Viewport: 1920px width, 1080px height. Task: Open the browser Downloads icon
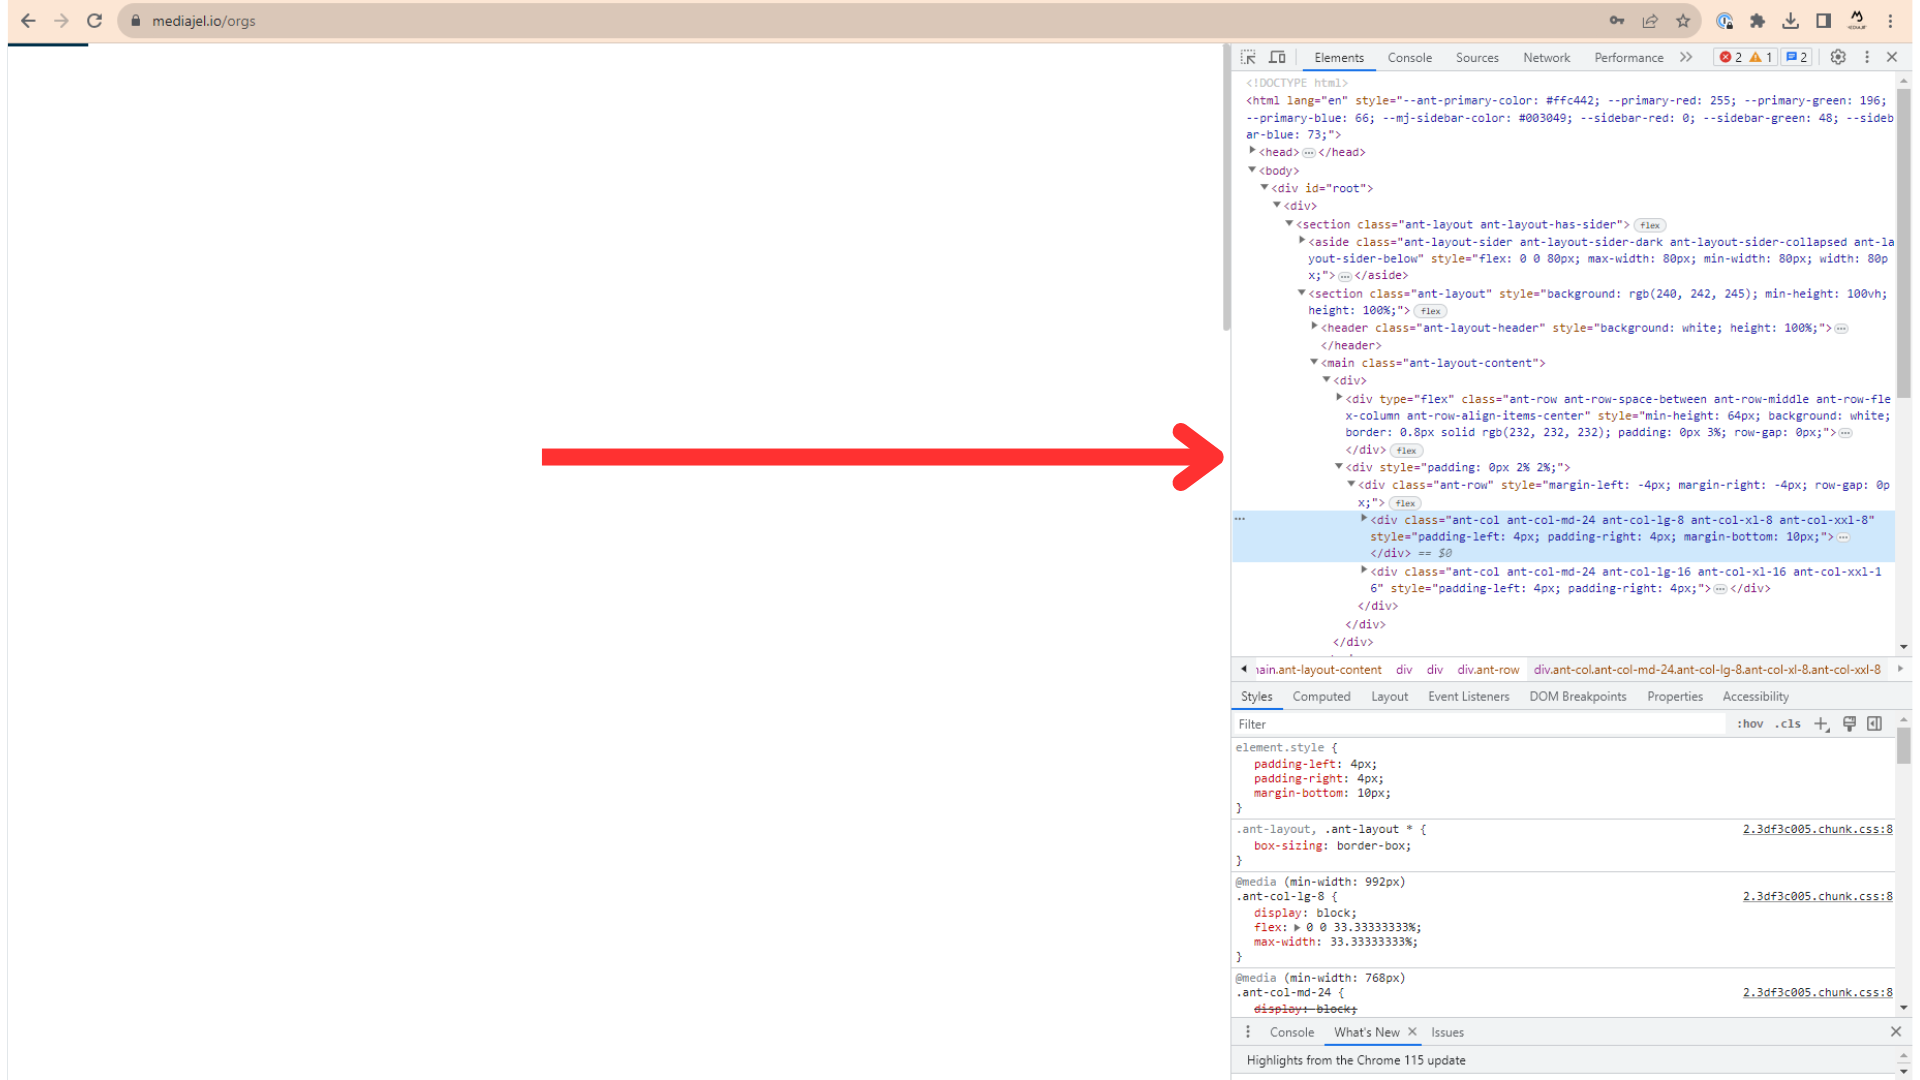coord(1791,20)
